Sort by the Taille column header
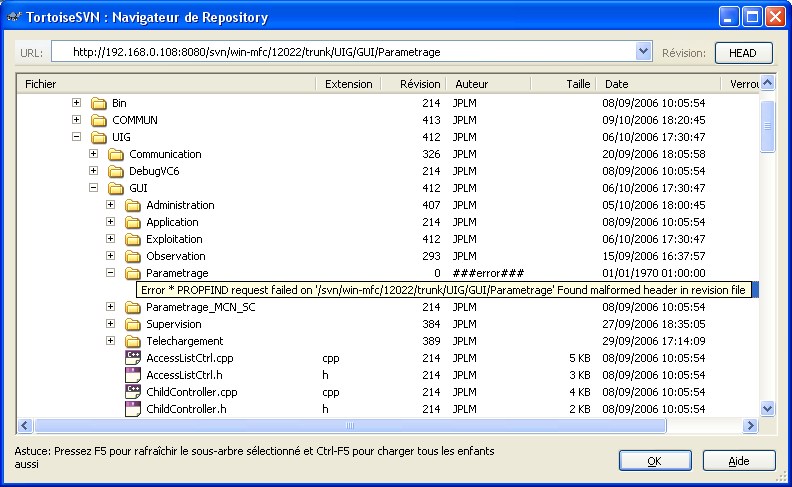The image size is (792, 487). pyautogui.click(x=564, y=84)
